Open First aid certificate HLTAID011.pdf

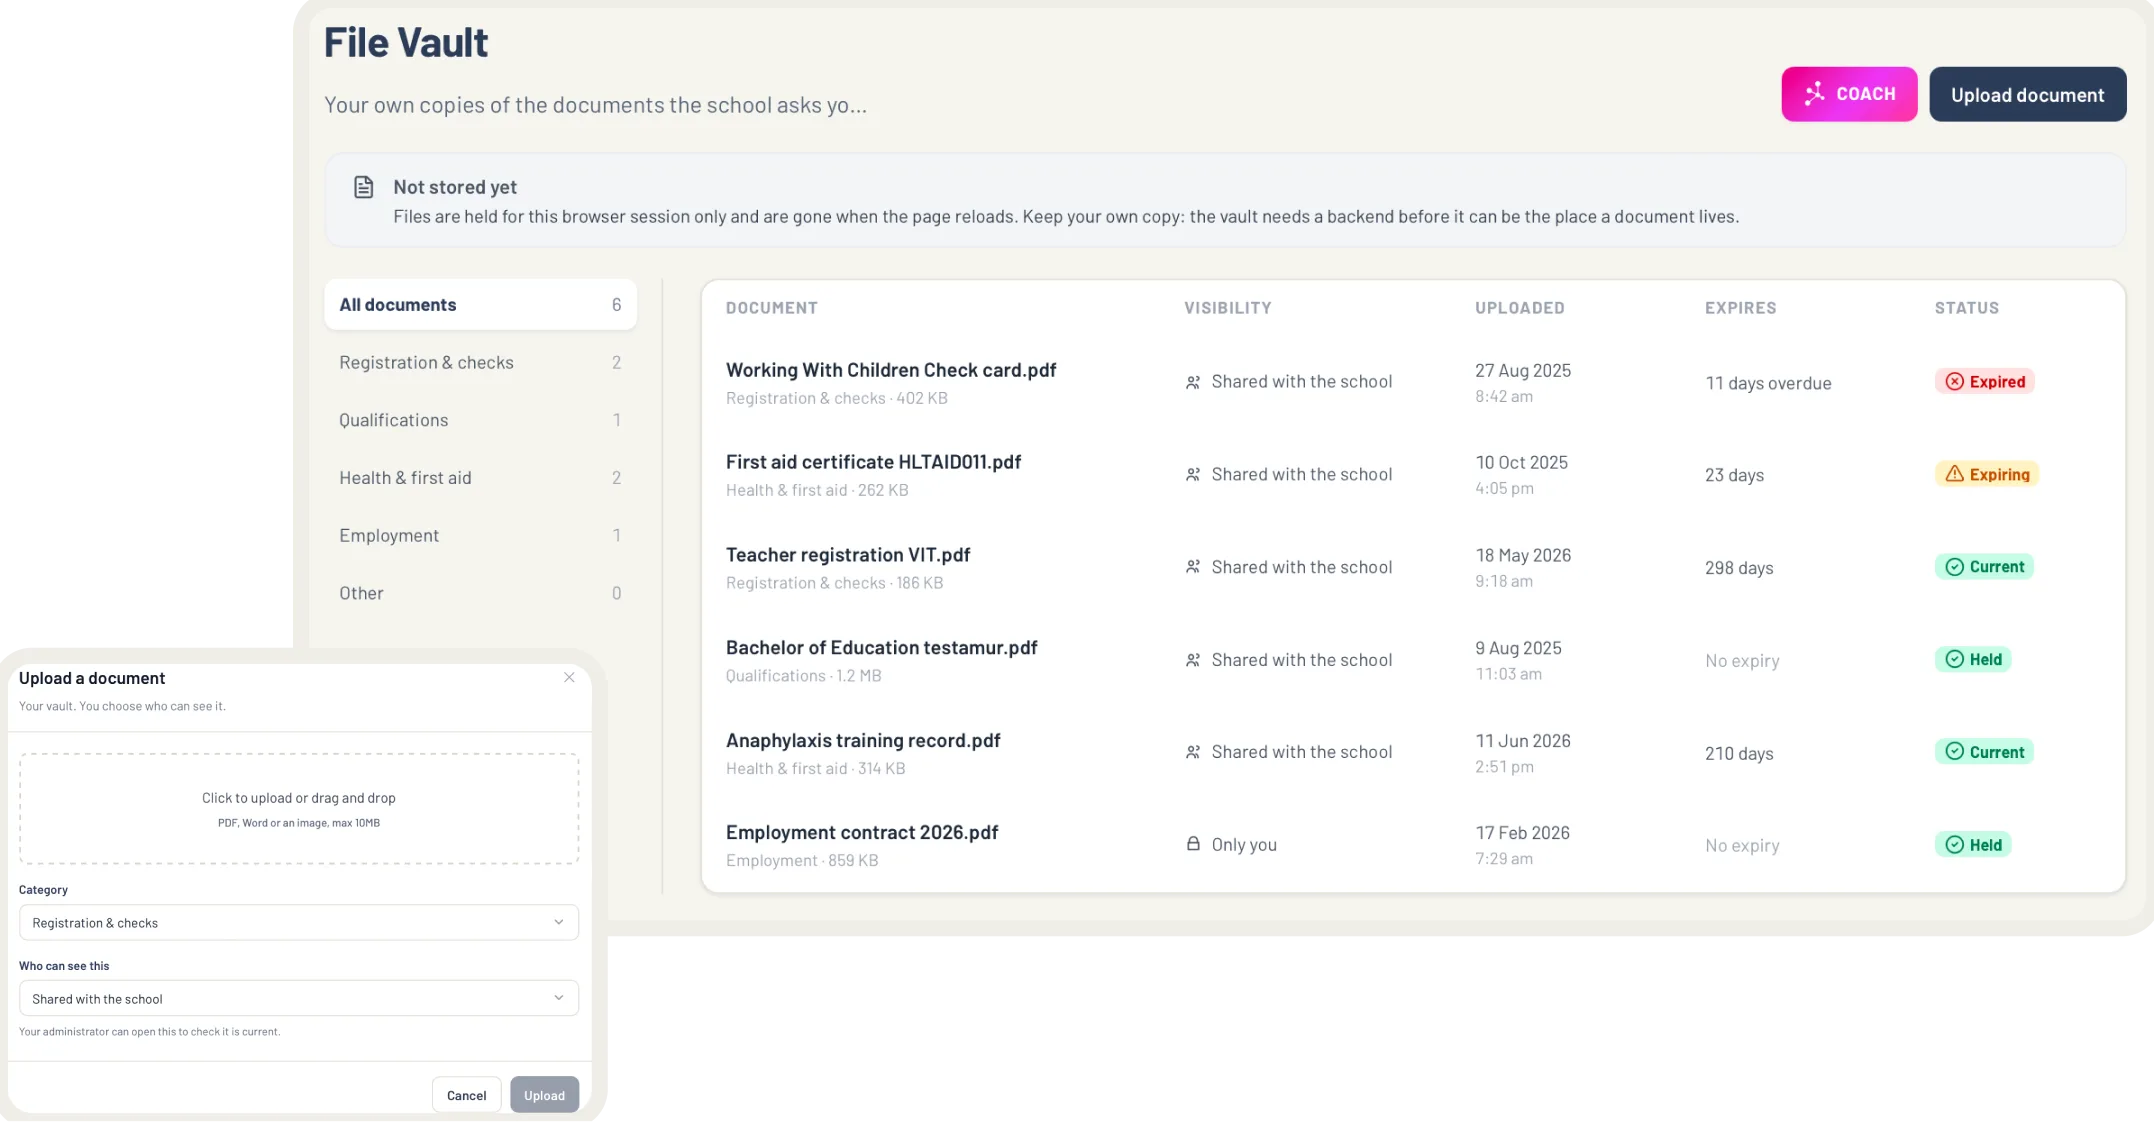[873, 462]
